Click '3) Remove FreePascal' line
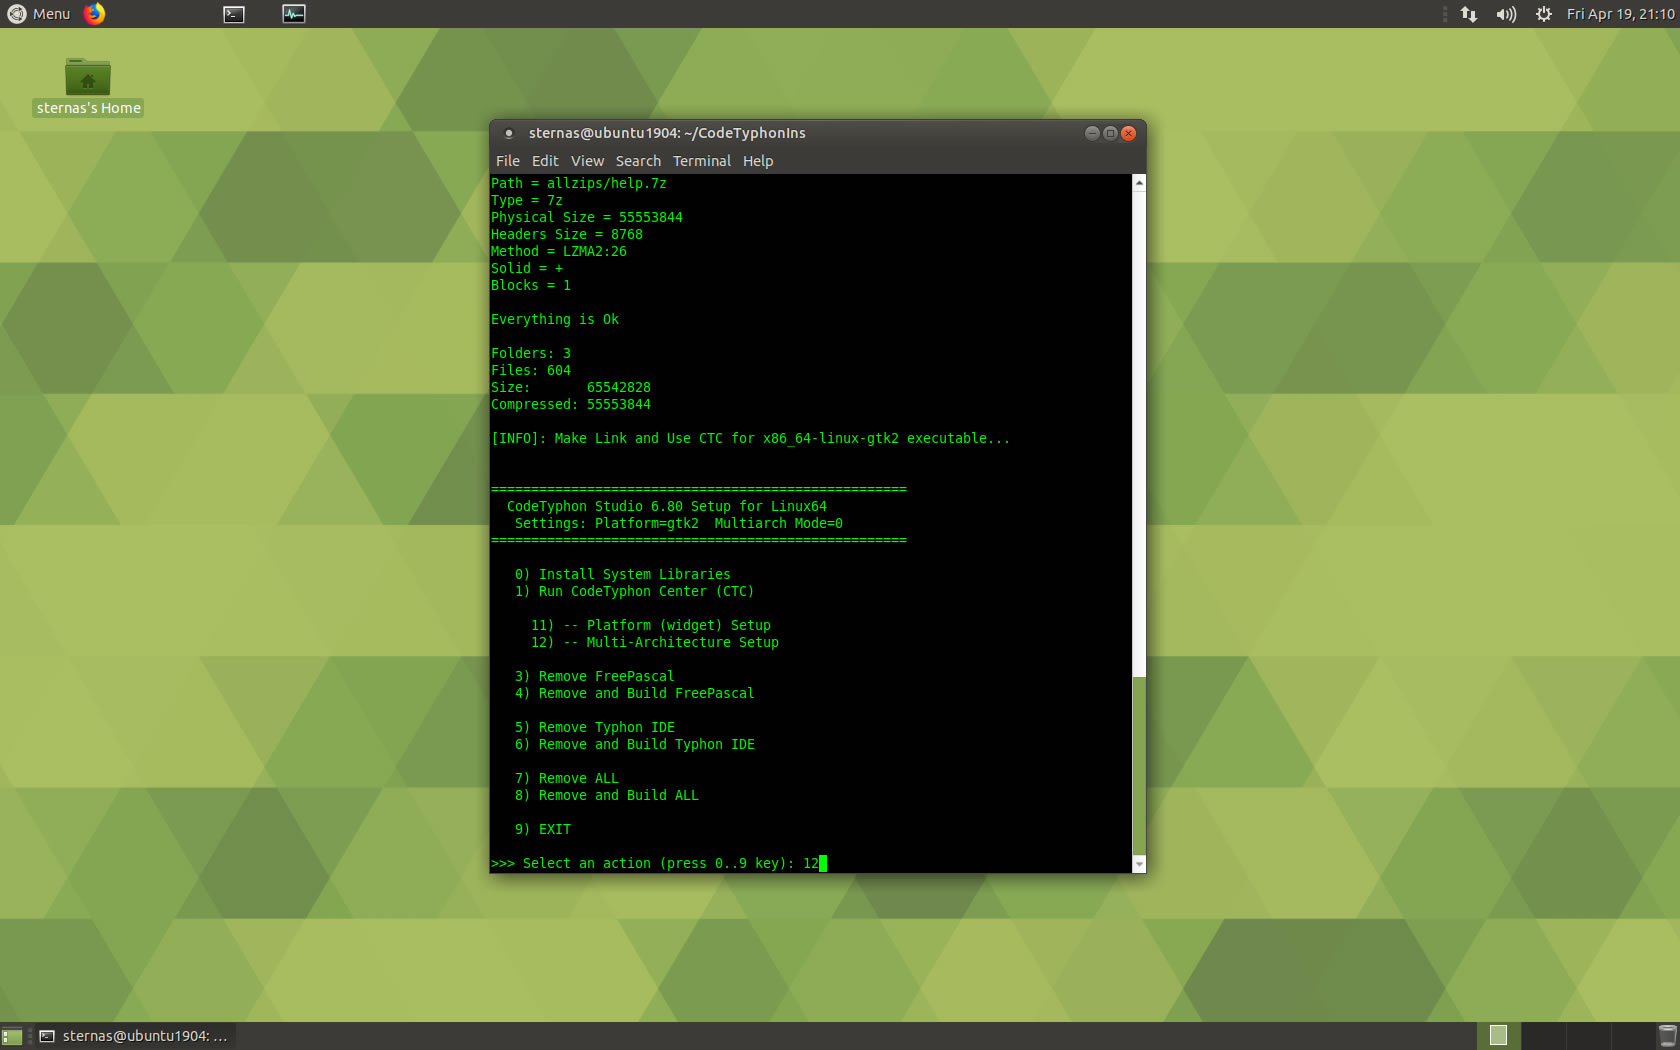The width and height of the screenshot is (1680, 1050). pos(595,676)
